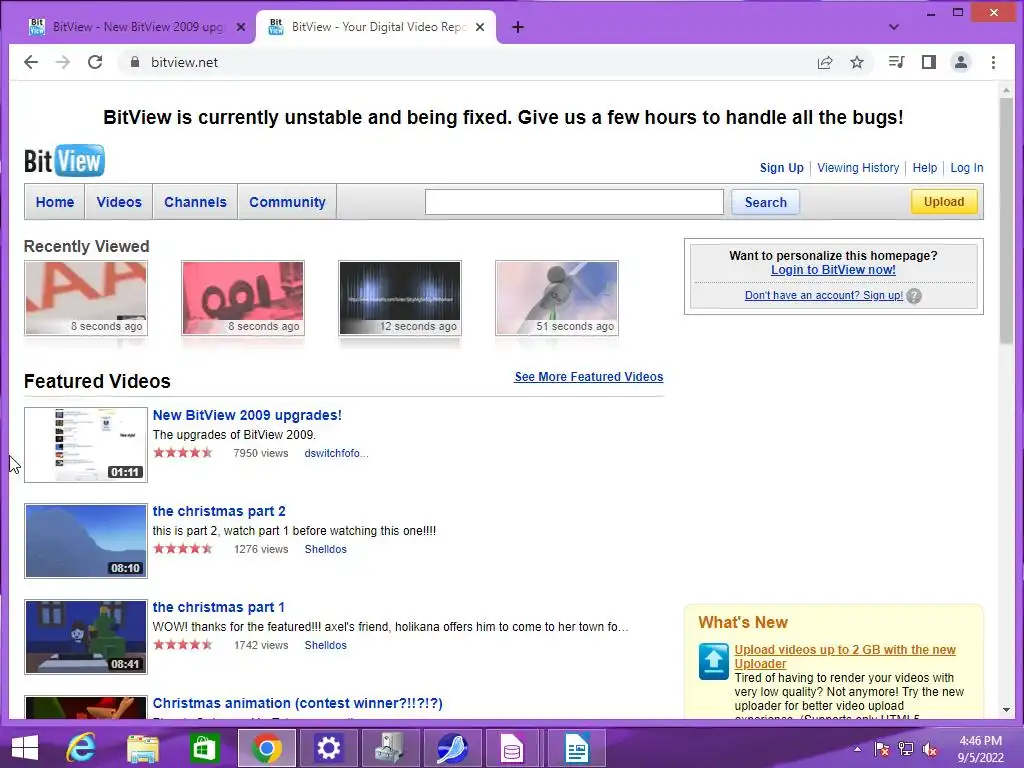Open 'the christmas part 2' title
1024x768 pixels.
(x=219, y=511)
